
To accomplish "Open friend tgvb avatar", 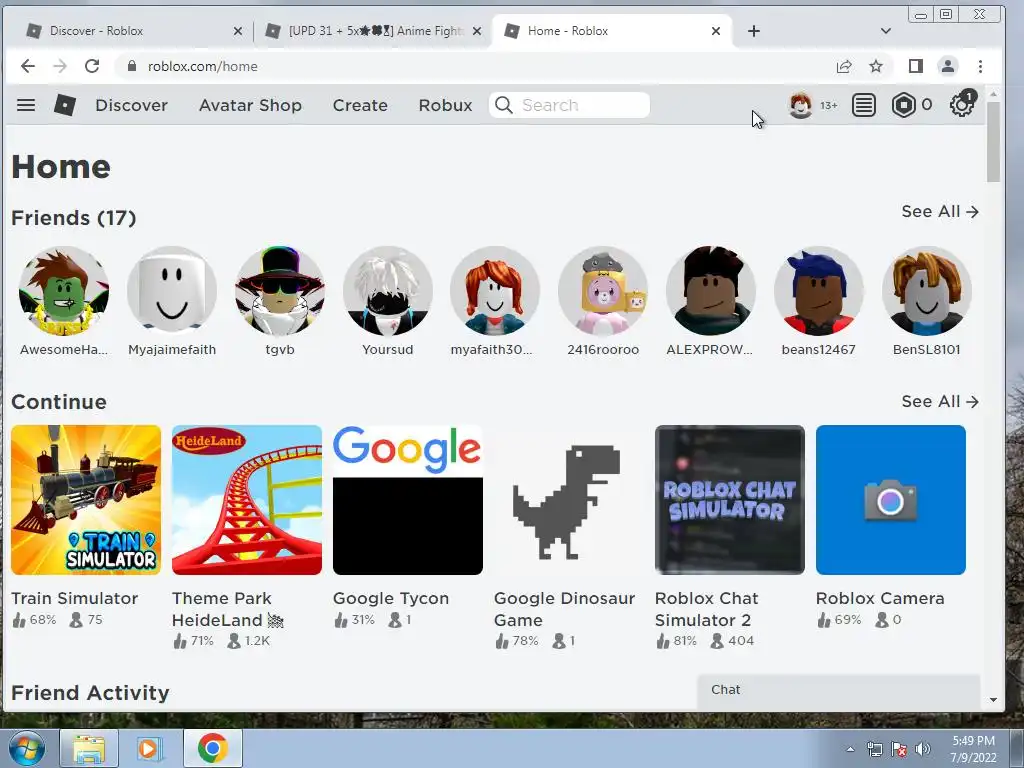I will [x=280, y=291].
